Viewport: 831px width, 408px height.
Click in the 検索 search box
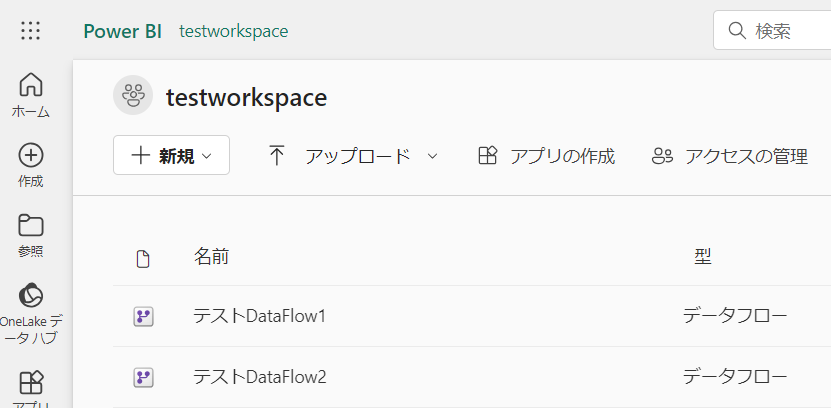772,31
